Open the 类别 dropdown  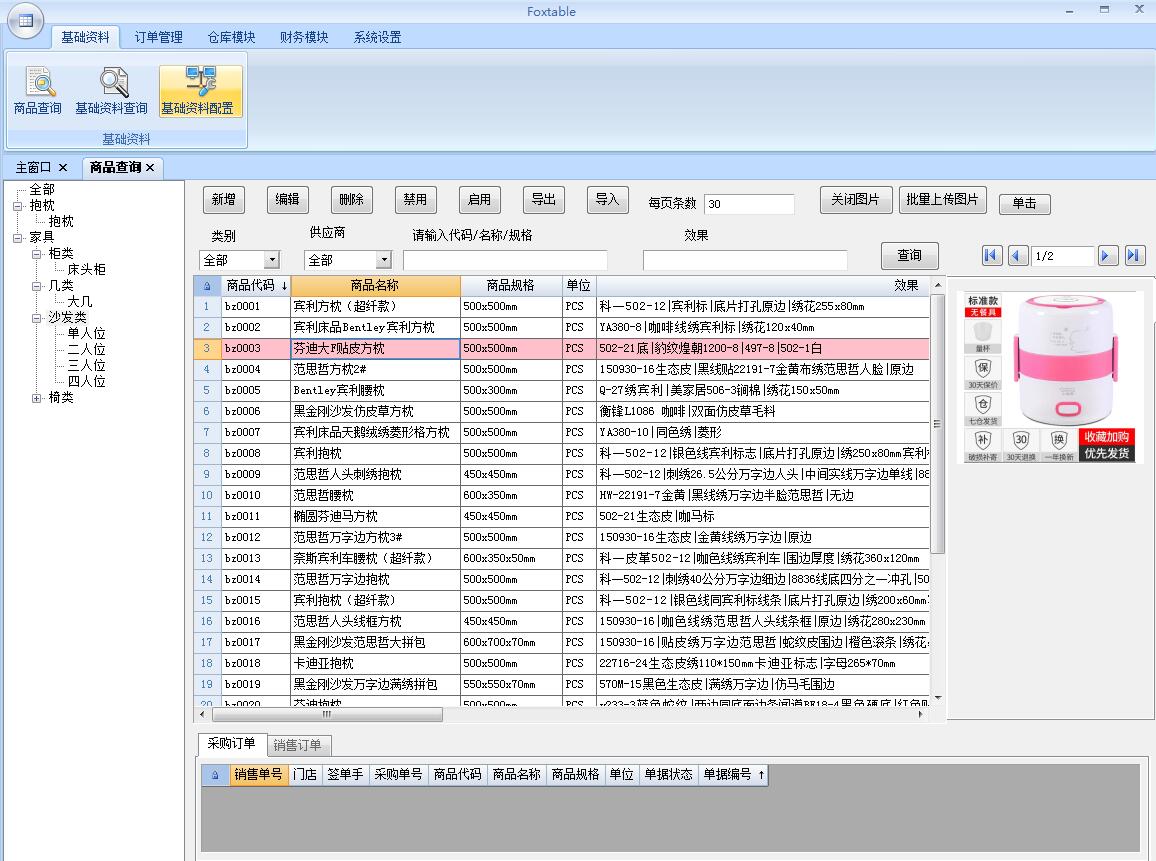[271, 260]
